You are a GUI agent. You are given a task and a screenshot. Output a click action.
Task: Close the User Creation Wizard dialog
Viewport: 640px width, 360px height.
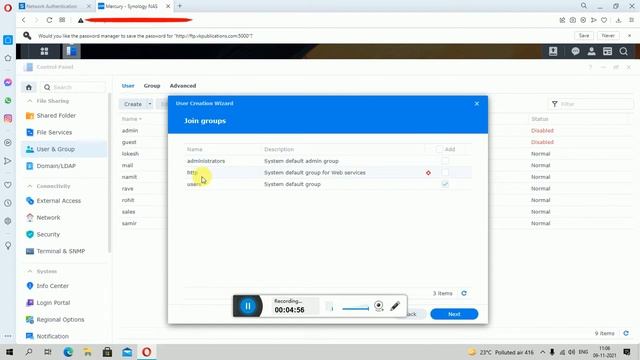pos(477,104)
